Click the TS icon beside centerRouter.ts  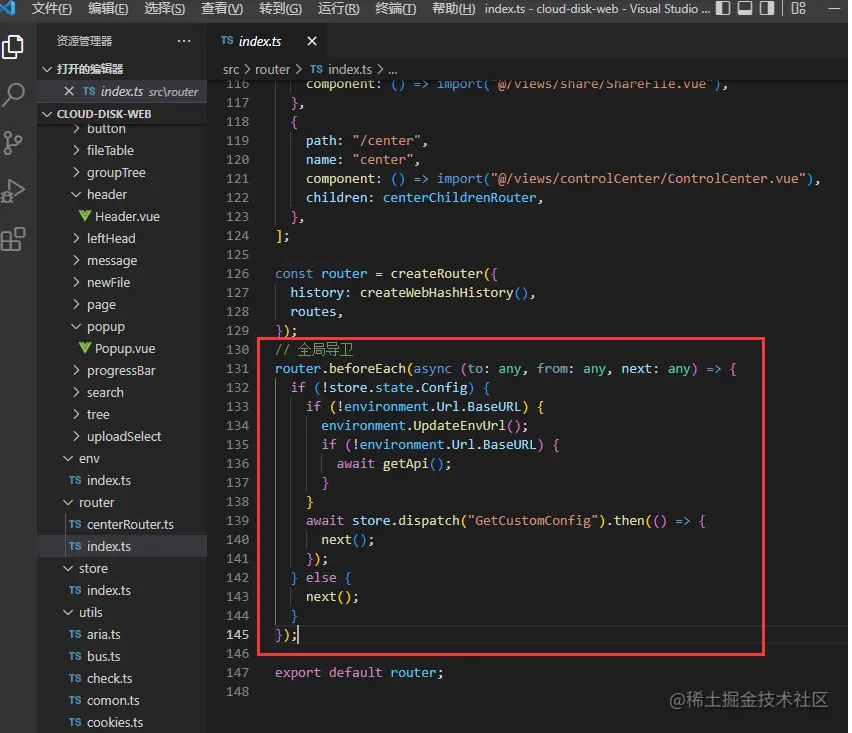click(x=75, y=524)
